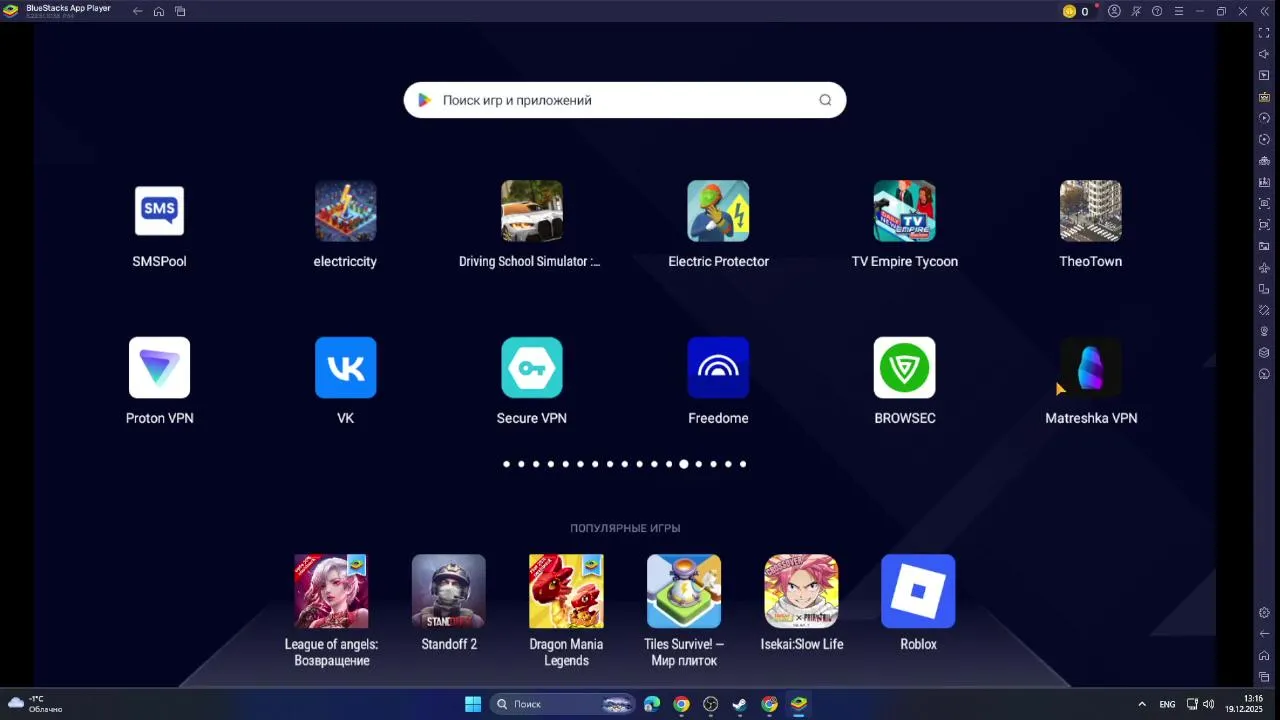1280x720 pixels.
Task: Open the BlueStacks hamburger menu
Action: pos(1178,11)
